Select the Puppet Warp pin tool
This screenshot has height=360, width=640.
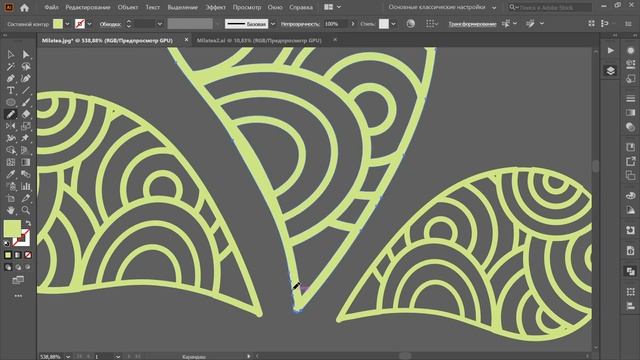(26, 138)
